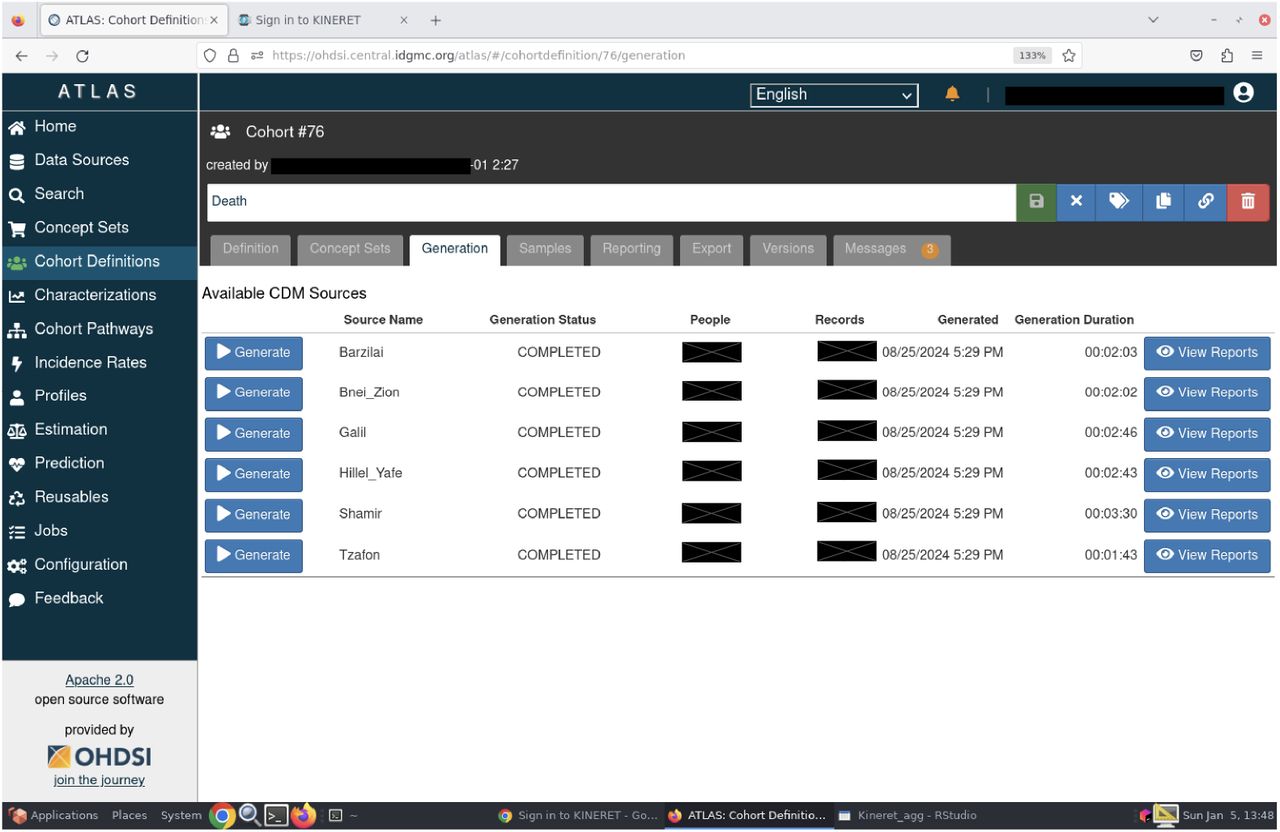Open Prediction in the sidebar
The image size is (1280, 832).
pos(99,464)
